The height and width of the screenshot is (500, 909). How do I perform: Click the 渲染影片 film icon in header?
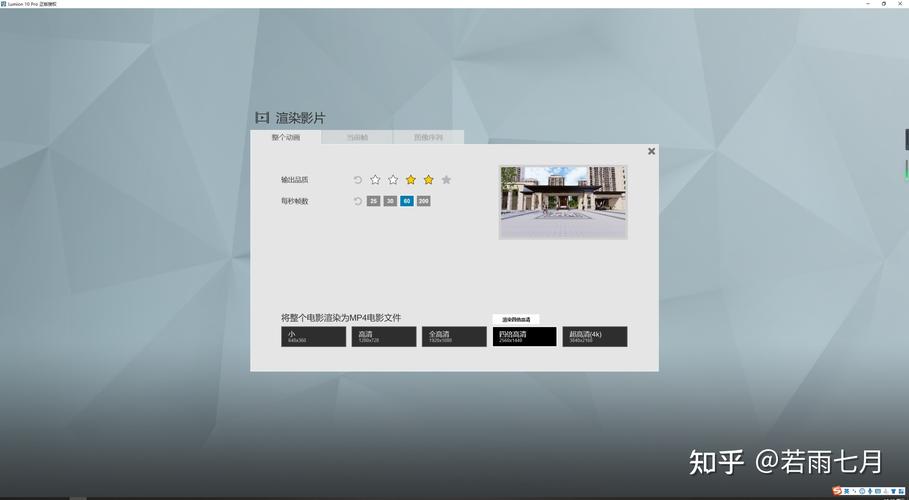[x=262, y=118]
